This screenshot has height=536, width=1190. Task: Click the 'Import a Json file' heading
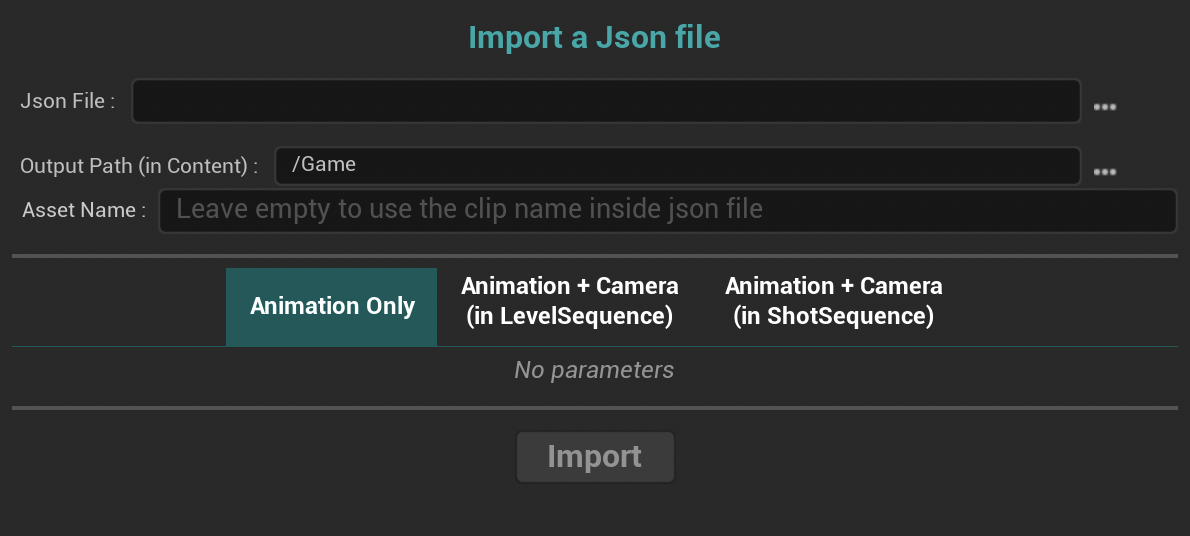coord(594,38)
